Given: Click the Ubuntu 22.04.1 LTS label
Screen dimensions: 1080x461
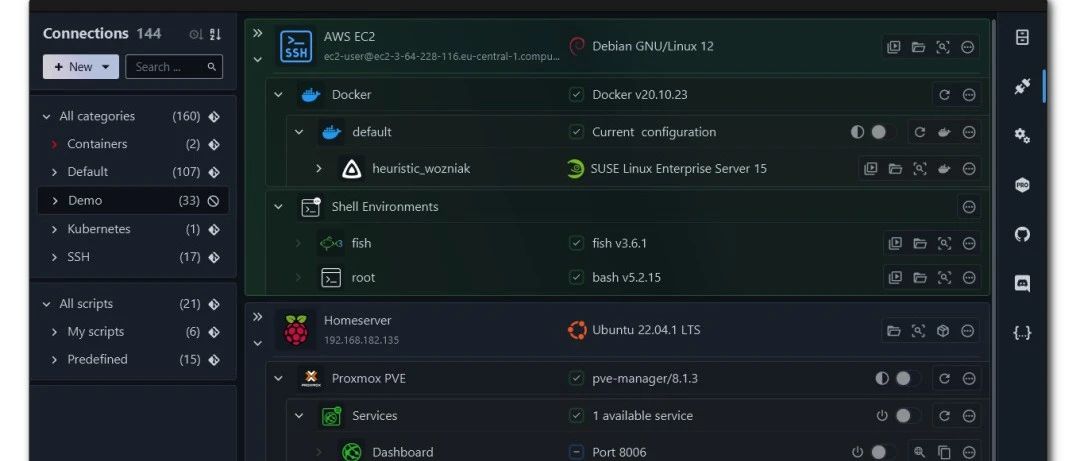Looking at the screenshot, I should (646, 330).
